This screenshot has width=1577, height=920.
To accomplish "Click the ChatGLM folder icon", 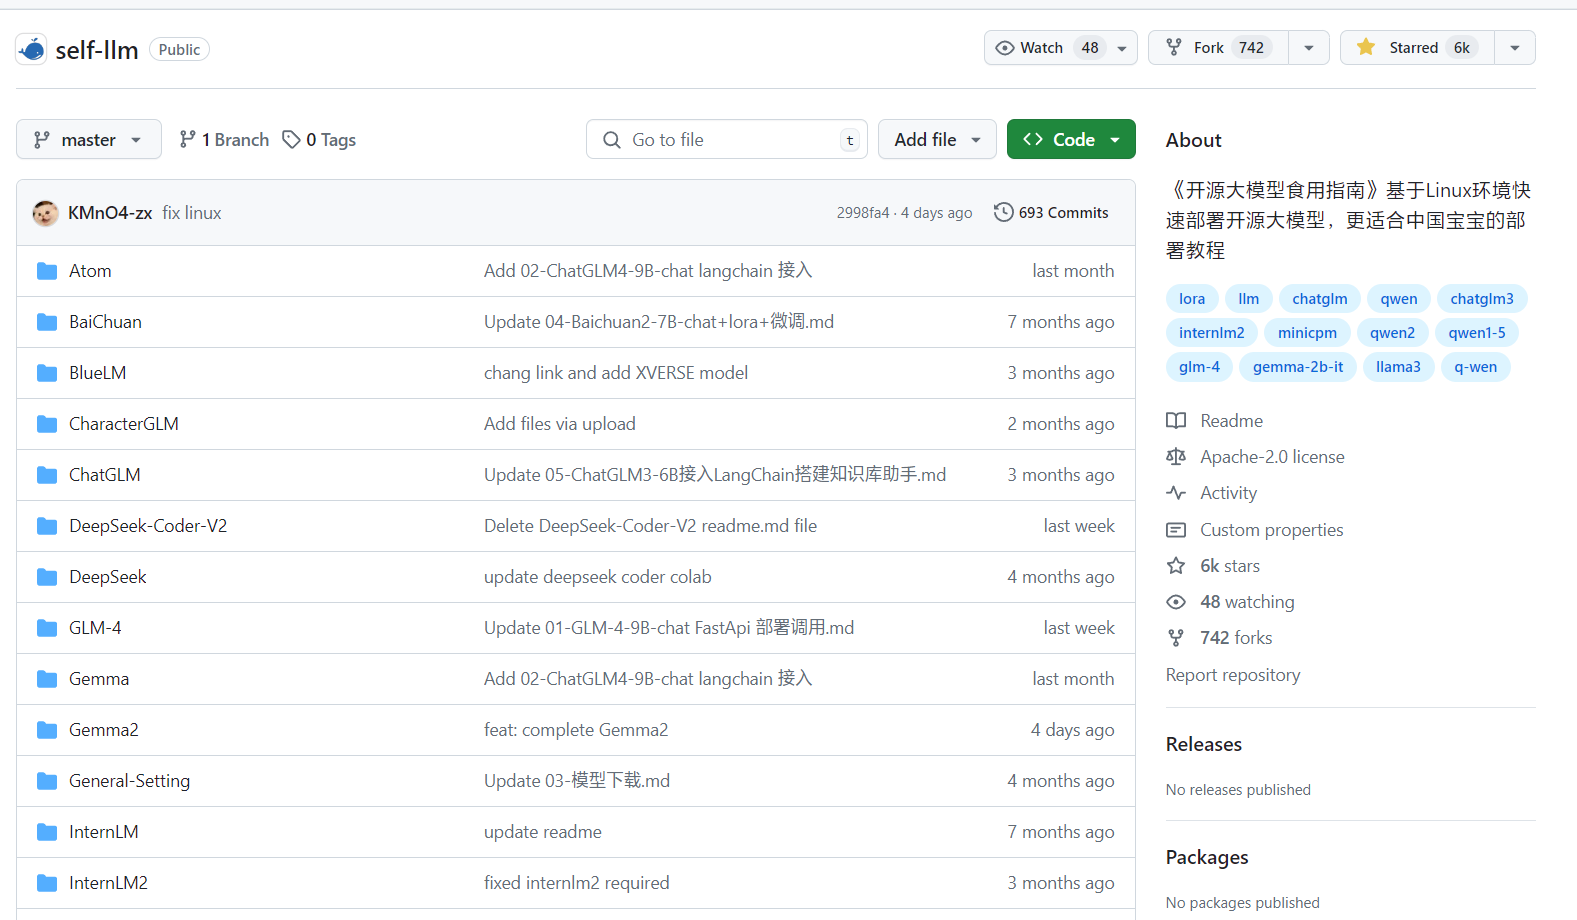I will [47, 475].
